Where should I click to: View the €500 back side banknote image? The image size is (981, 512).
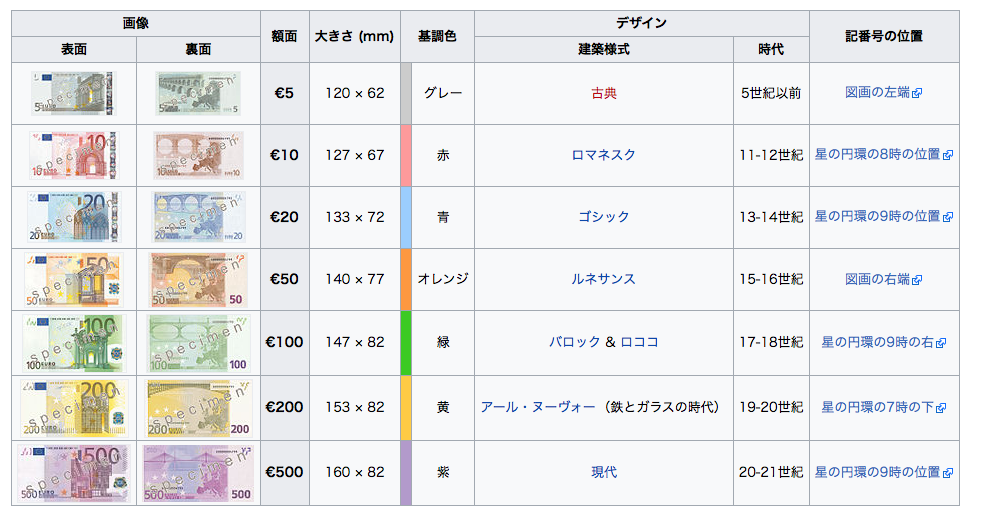(x=198, y=472)
